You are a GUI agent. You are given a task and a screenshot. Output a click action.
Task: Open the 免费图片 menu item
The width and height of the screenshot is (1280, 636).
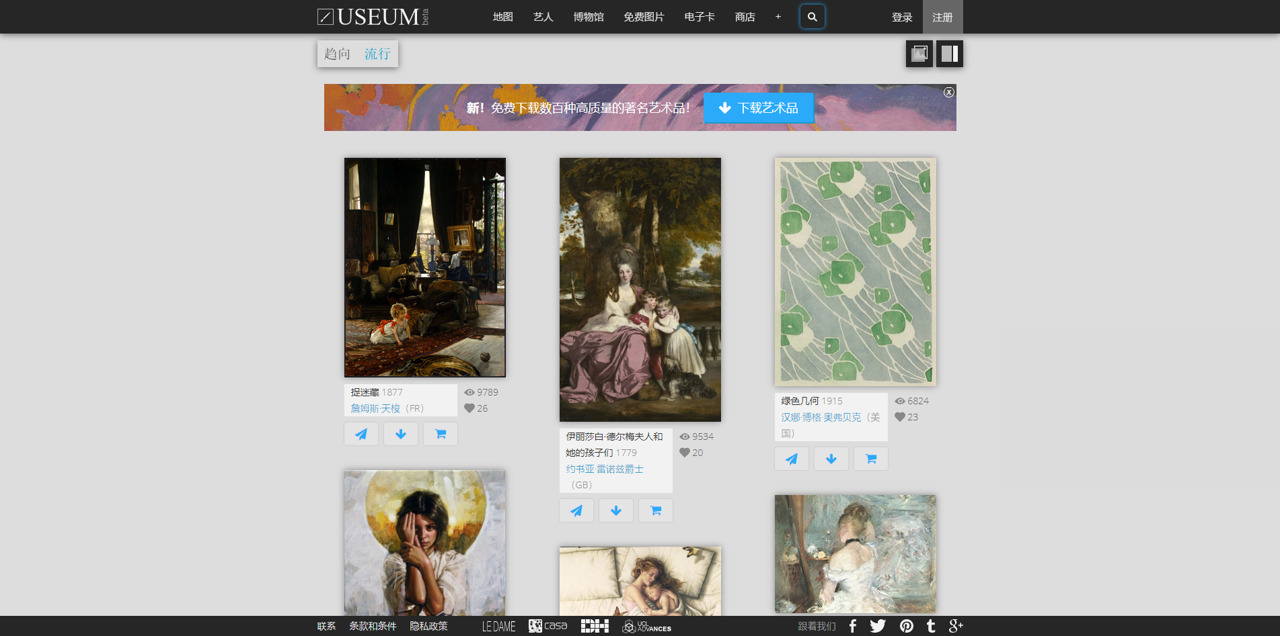tap(644, 17)
